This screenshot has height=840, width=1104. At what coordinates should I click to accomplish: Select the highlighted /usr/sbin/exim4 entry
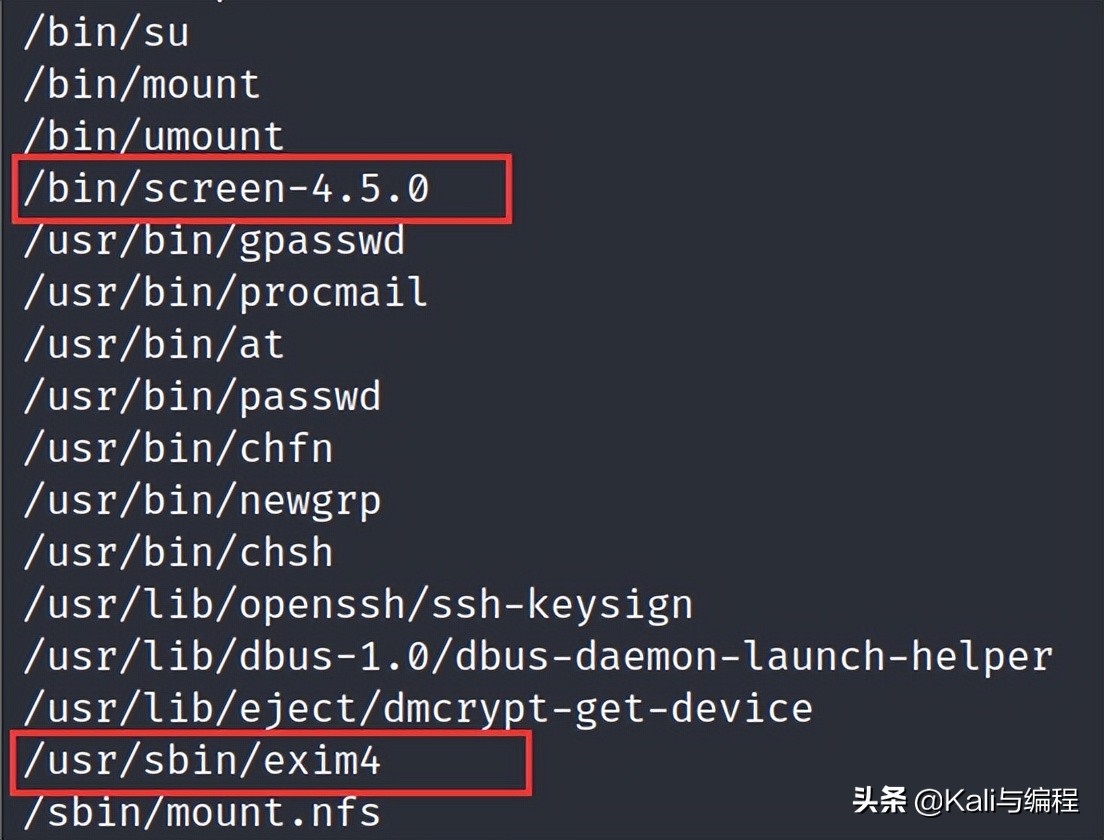(x=202, y=762)
